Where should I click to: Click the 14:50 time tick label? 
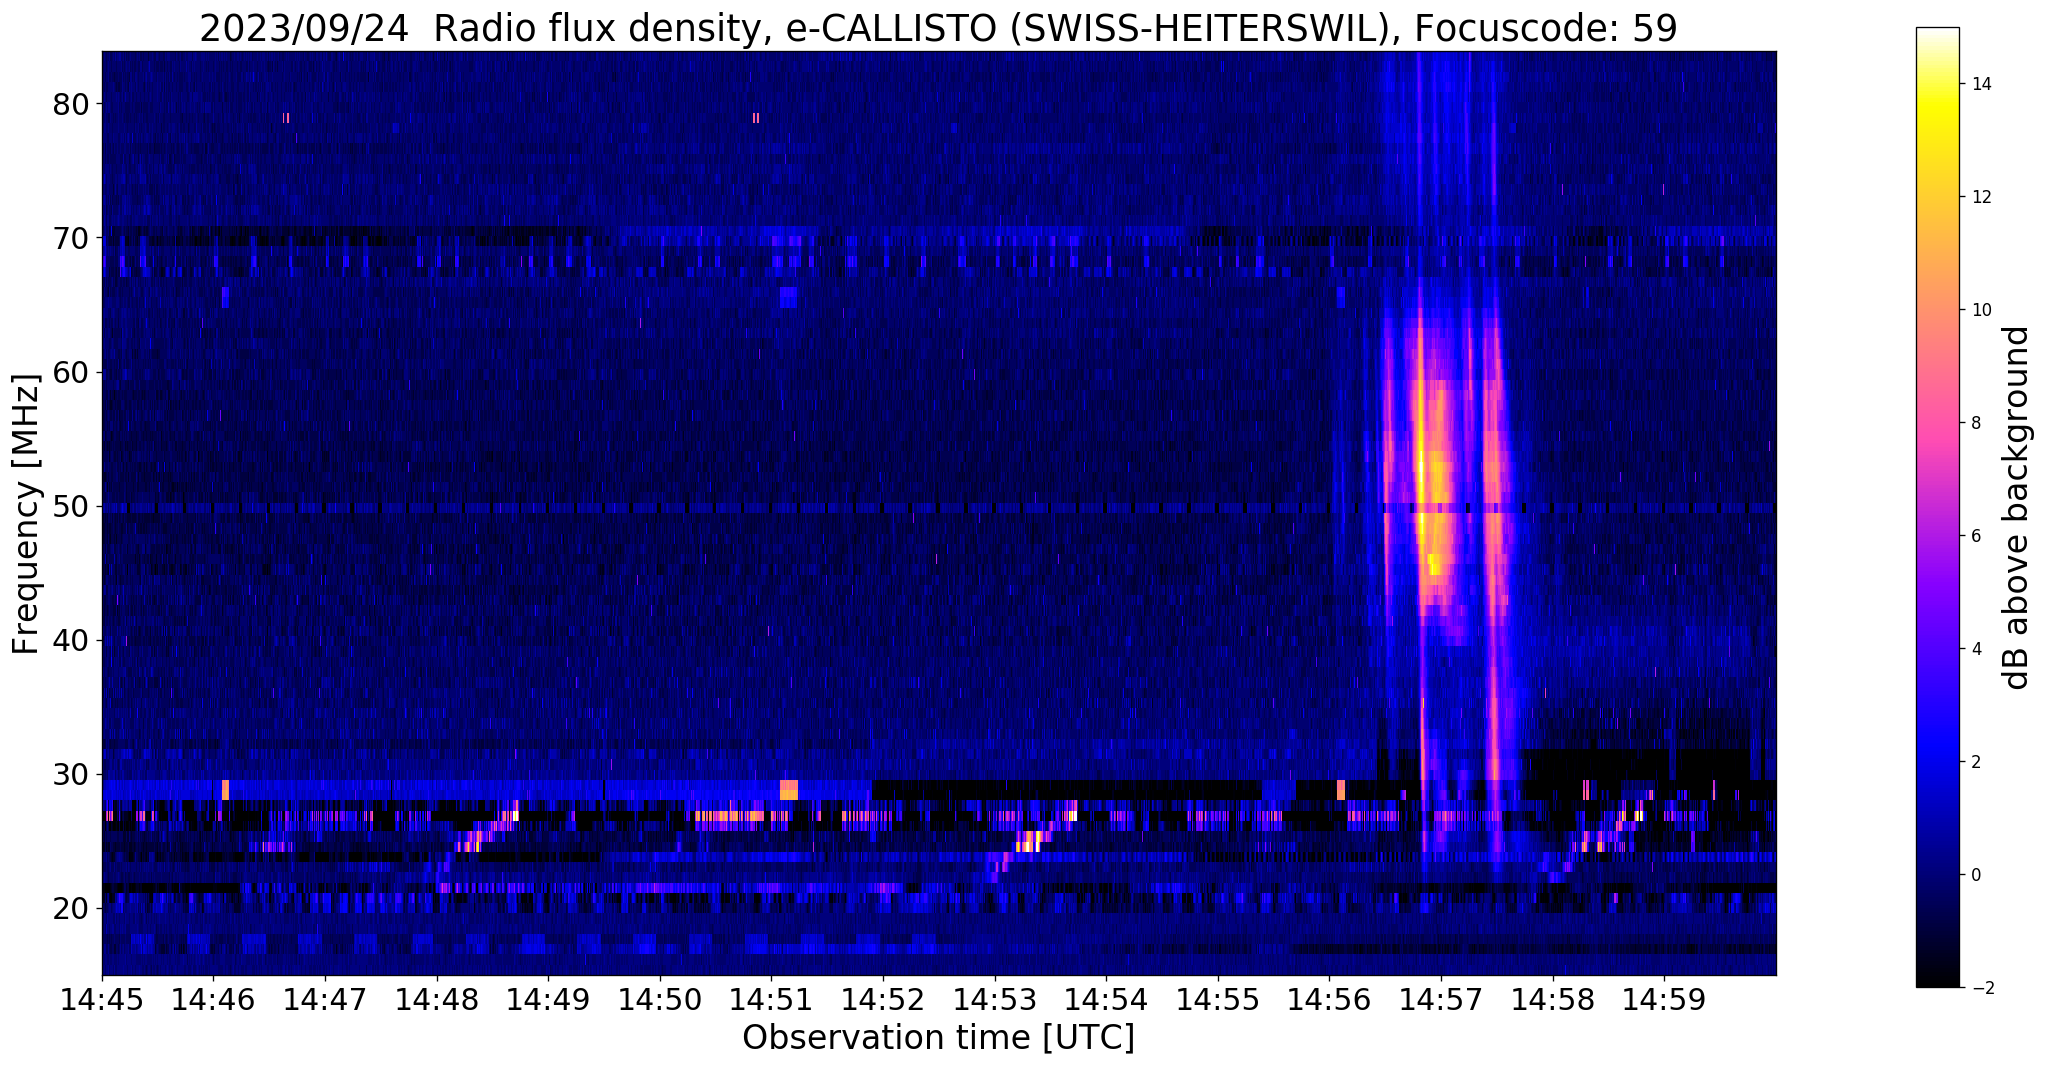[659, 1001]
